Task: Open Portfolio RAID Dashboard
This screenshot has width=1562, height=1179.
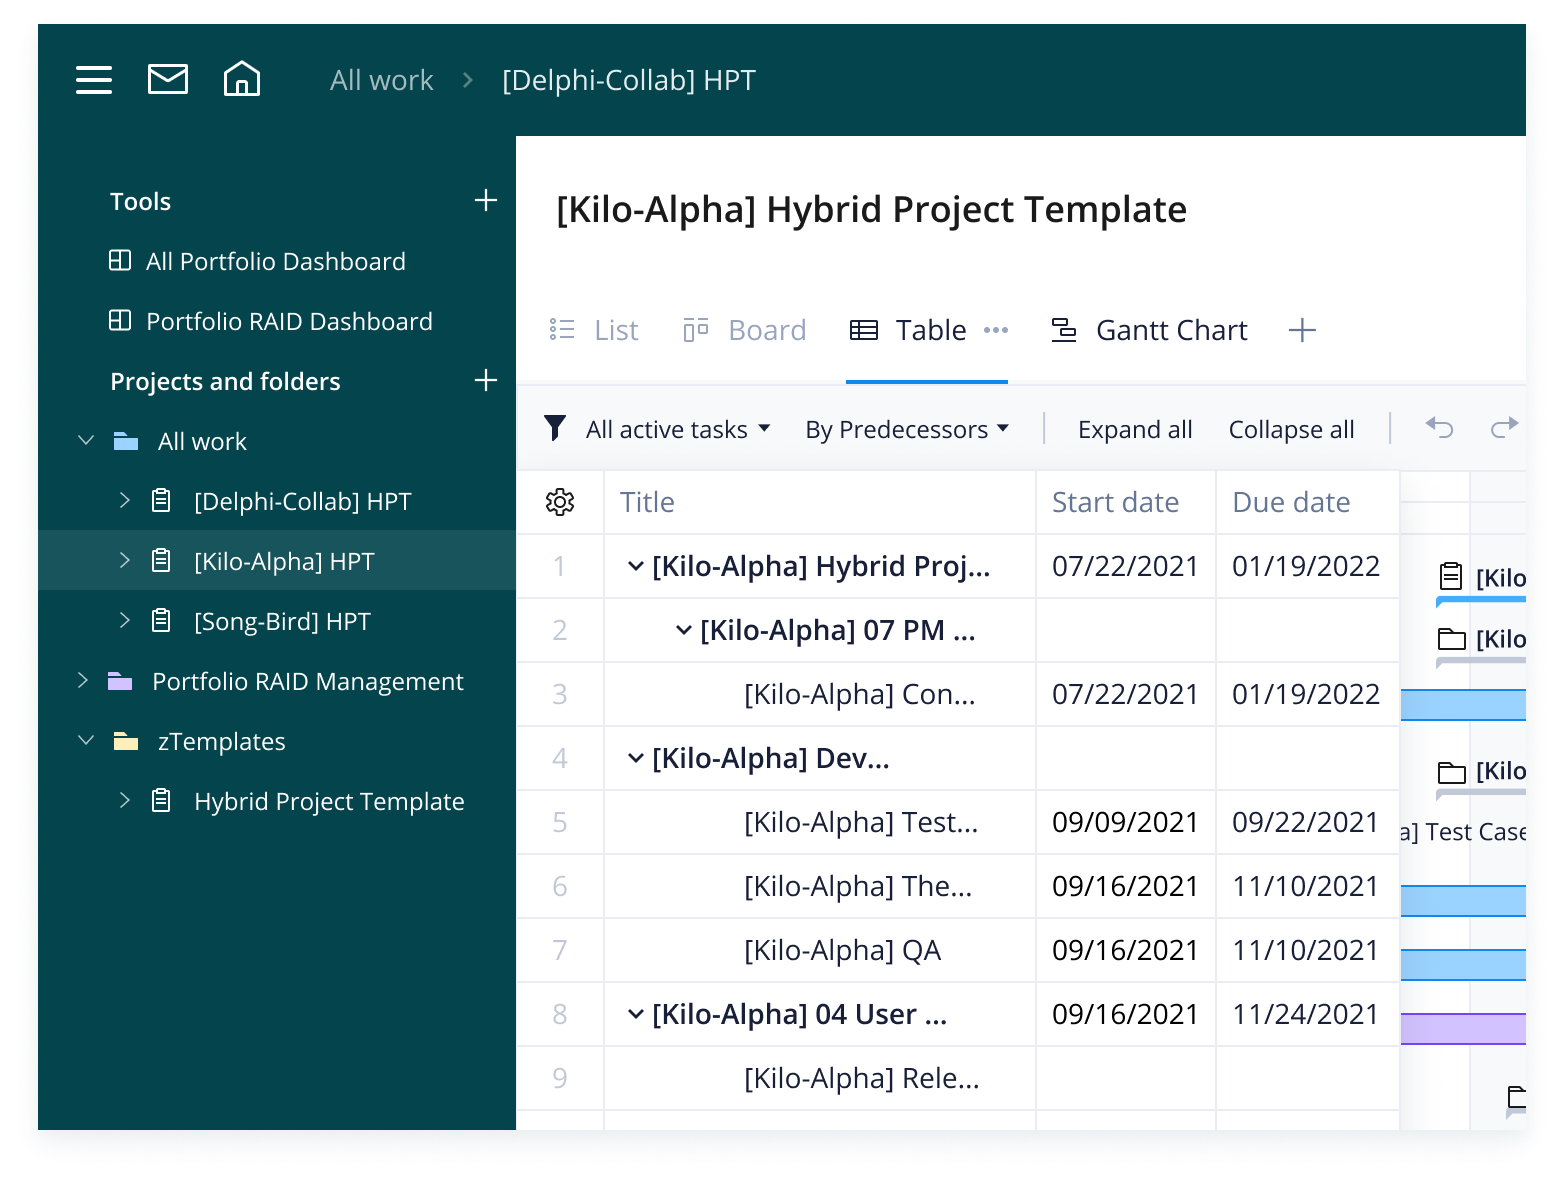Action: [289, 321]
